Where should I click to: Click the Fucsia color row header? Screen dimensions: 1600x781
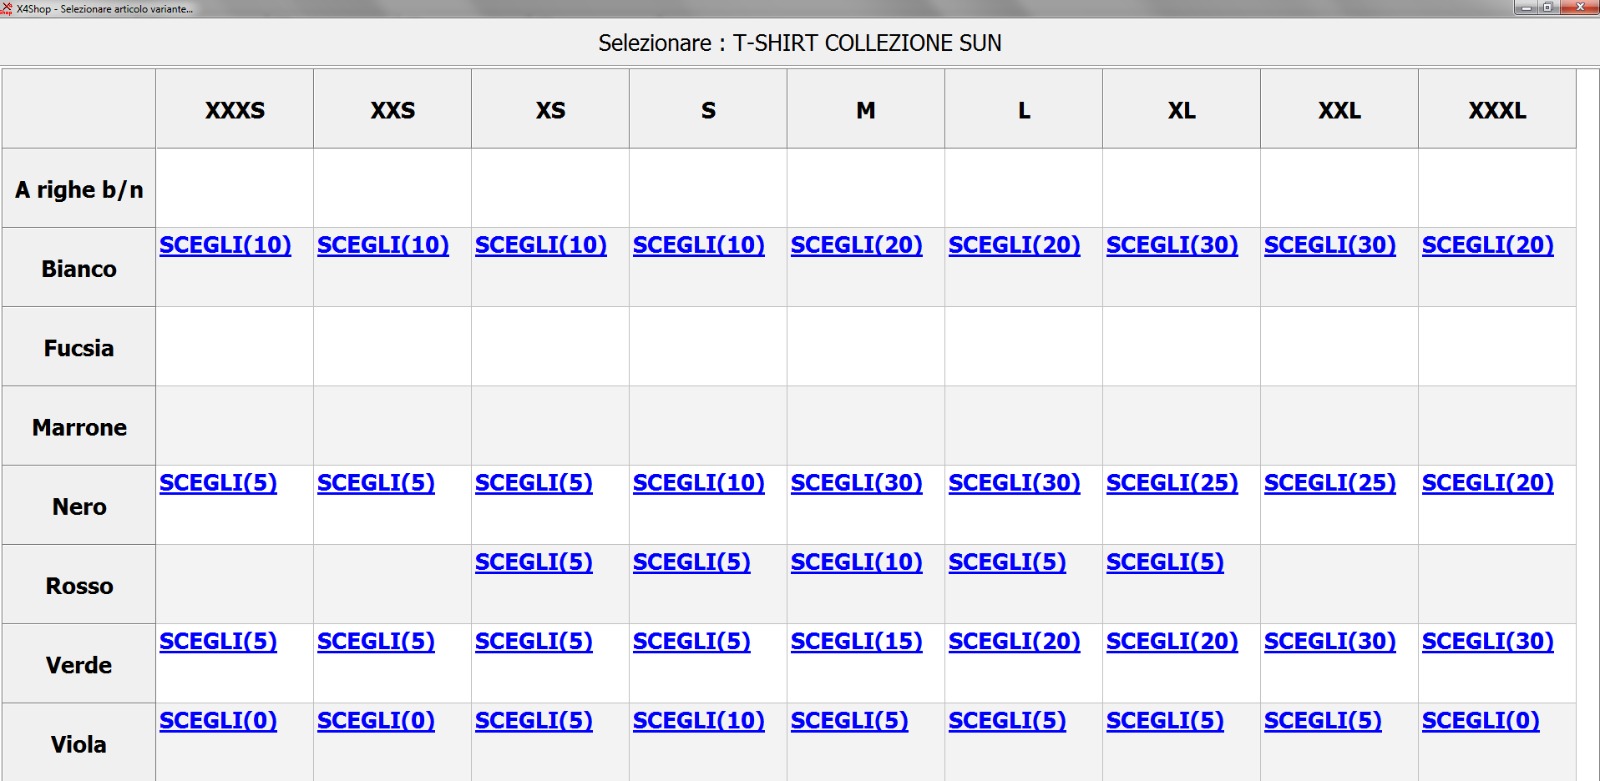tap(79, 348)
